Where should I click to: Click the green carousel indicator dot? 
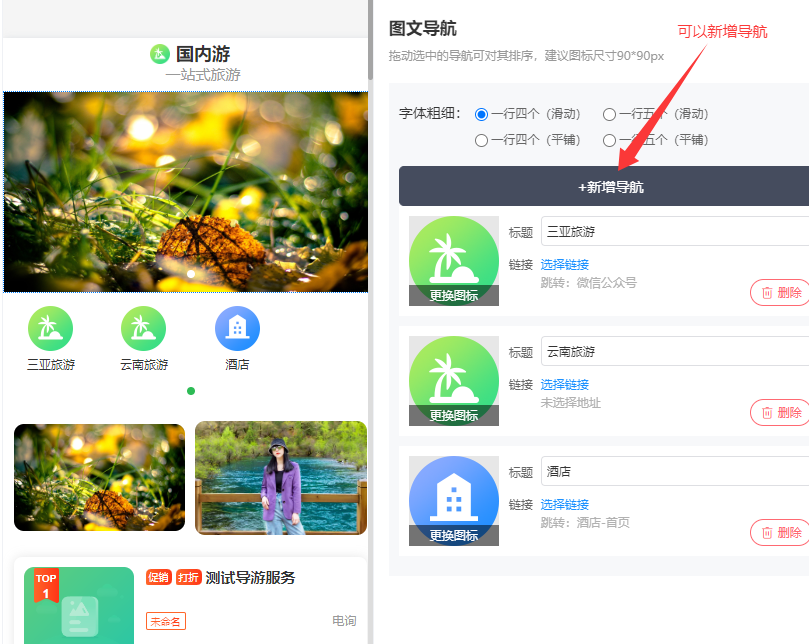(191, 391)
